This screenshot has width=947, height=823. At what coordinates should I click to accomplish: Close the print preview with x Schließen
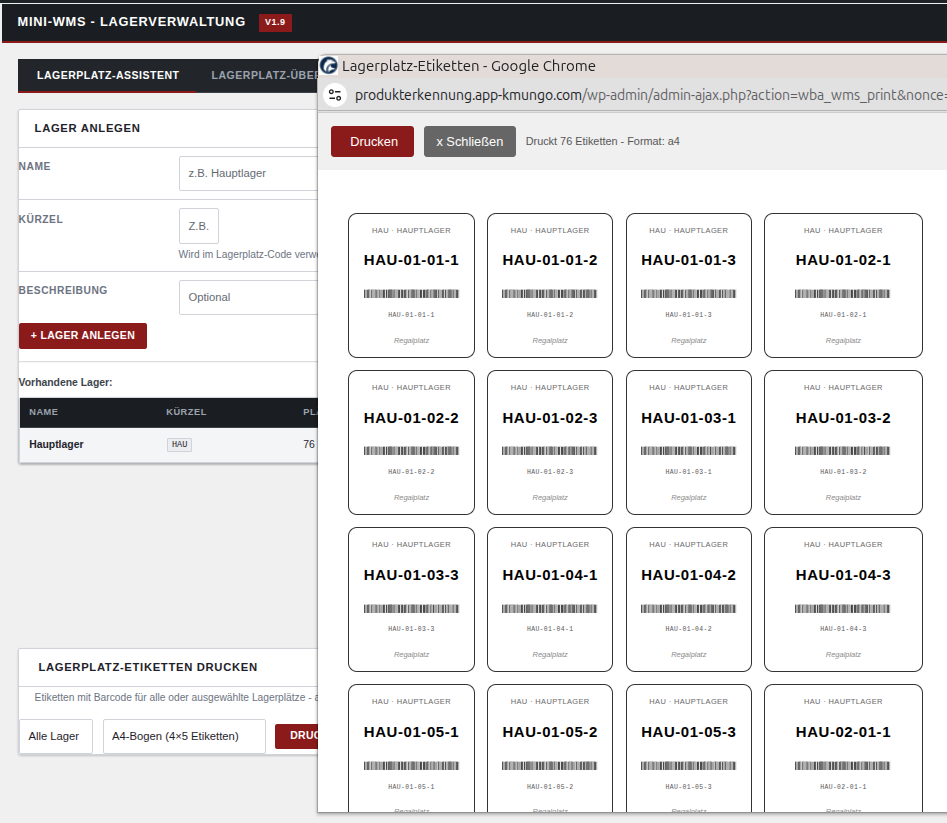coord(469,141)
